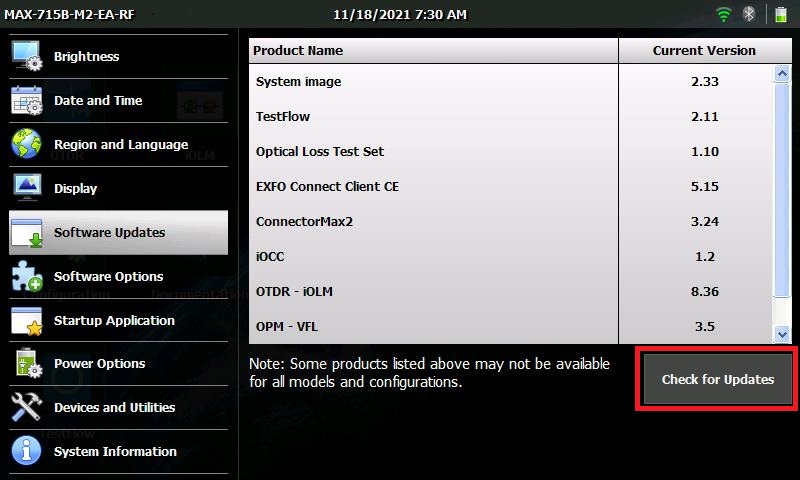Screen dimensions: 800x480
Task: Click the Check for Updates button
Action: (717, 379)
